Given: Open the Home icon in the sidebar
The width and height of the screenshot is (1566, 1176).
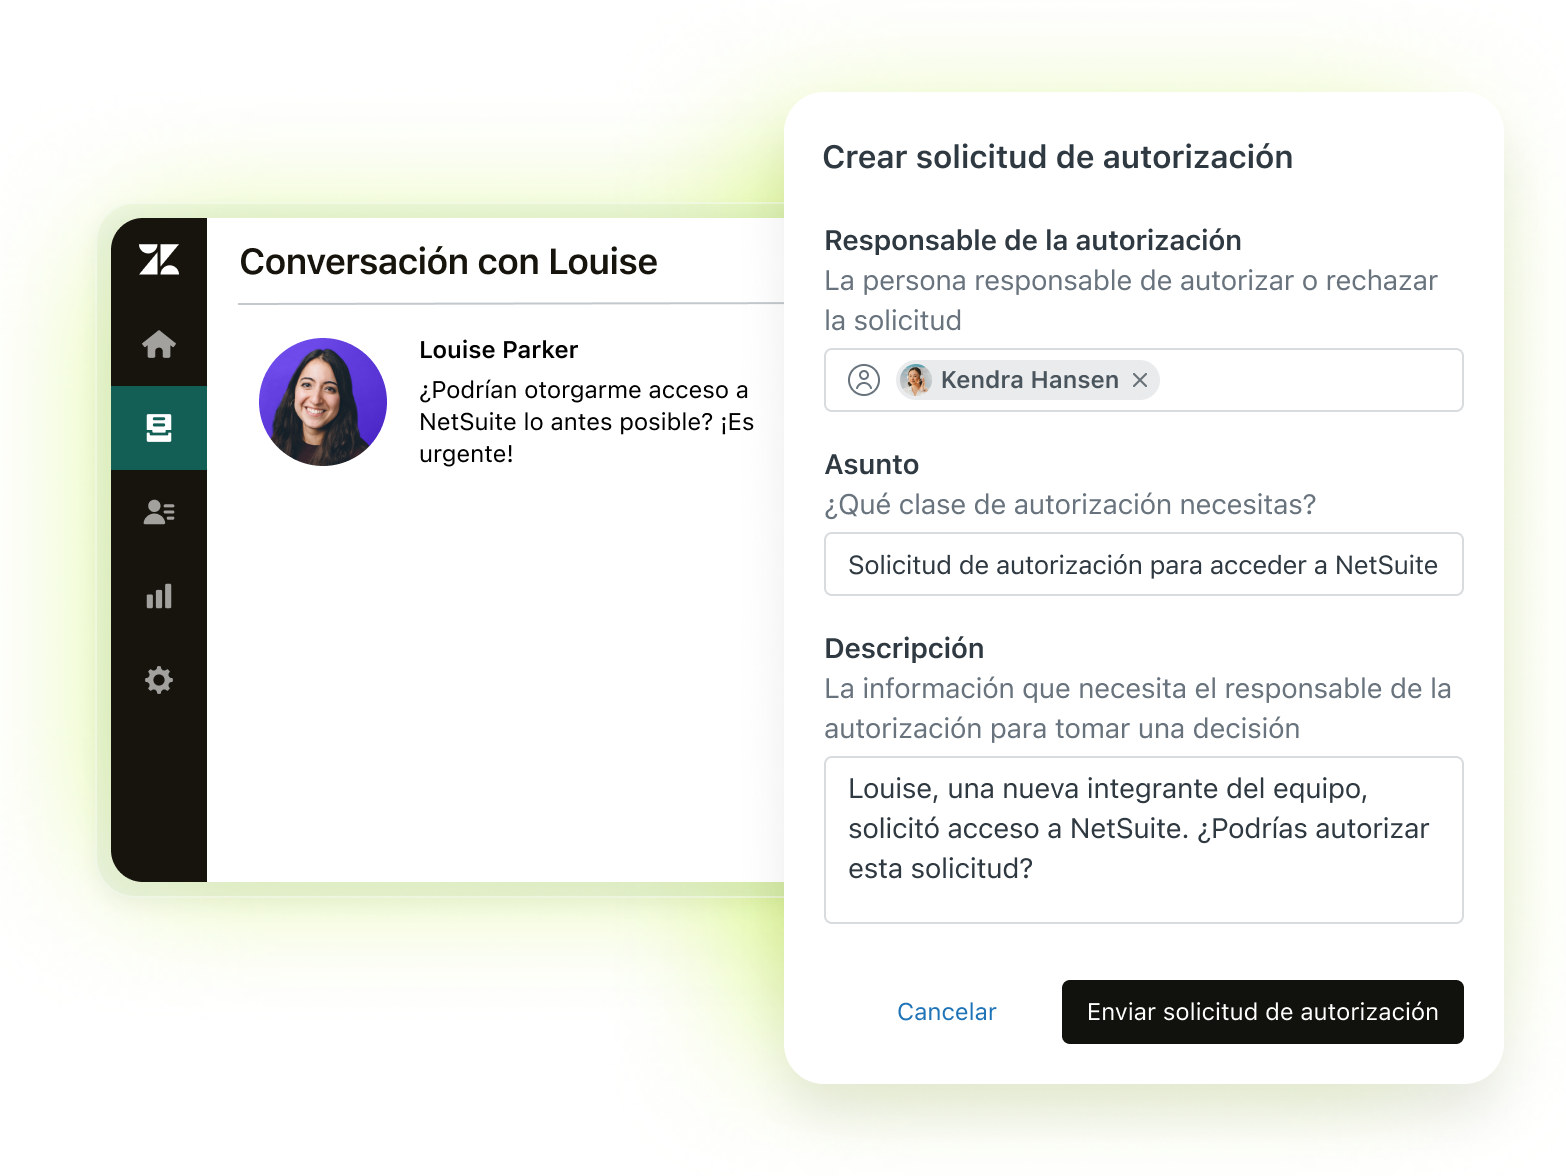Looking at the screenshot, I should pos(159,344).
